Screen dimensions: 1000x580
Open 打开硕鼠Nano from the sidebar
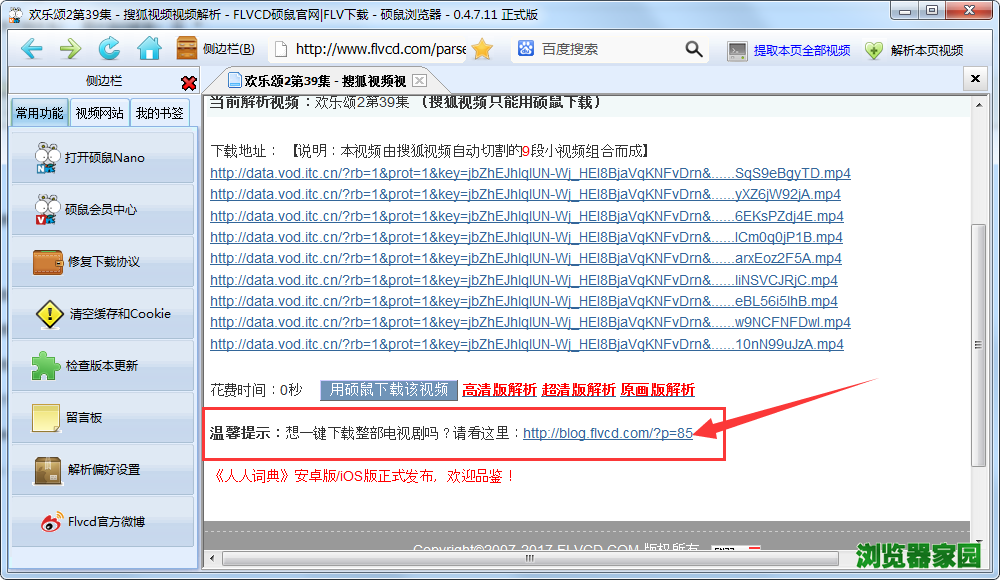click(x=103, y=157)
